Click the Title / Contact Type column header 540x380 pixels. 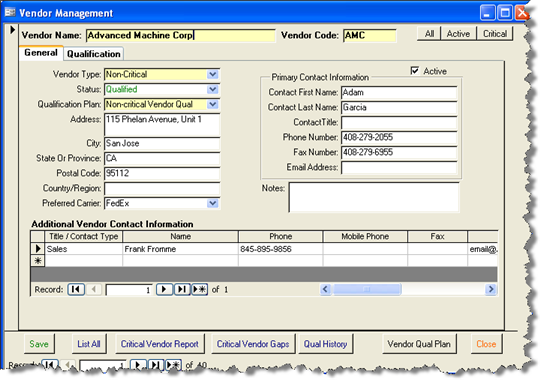[x=84, y=236]
